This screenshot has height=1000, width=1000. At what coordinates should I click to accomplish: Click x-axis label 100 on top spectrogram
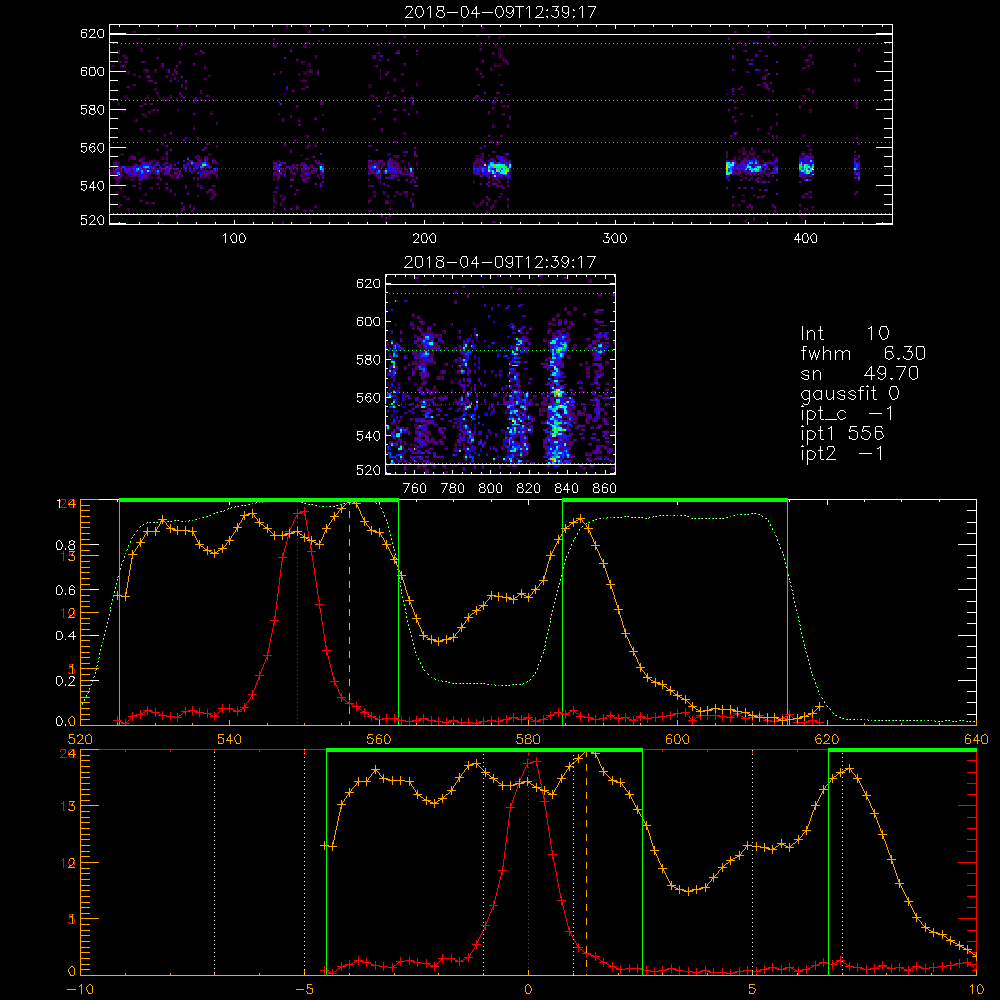(x=233, y=239)
